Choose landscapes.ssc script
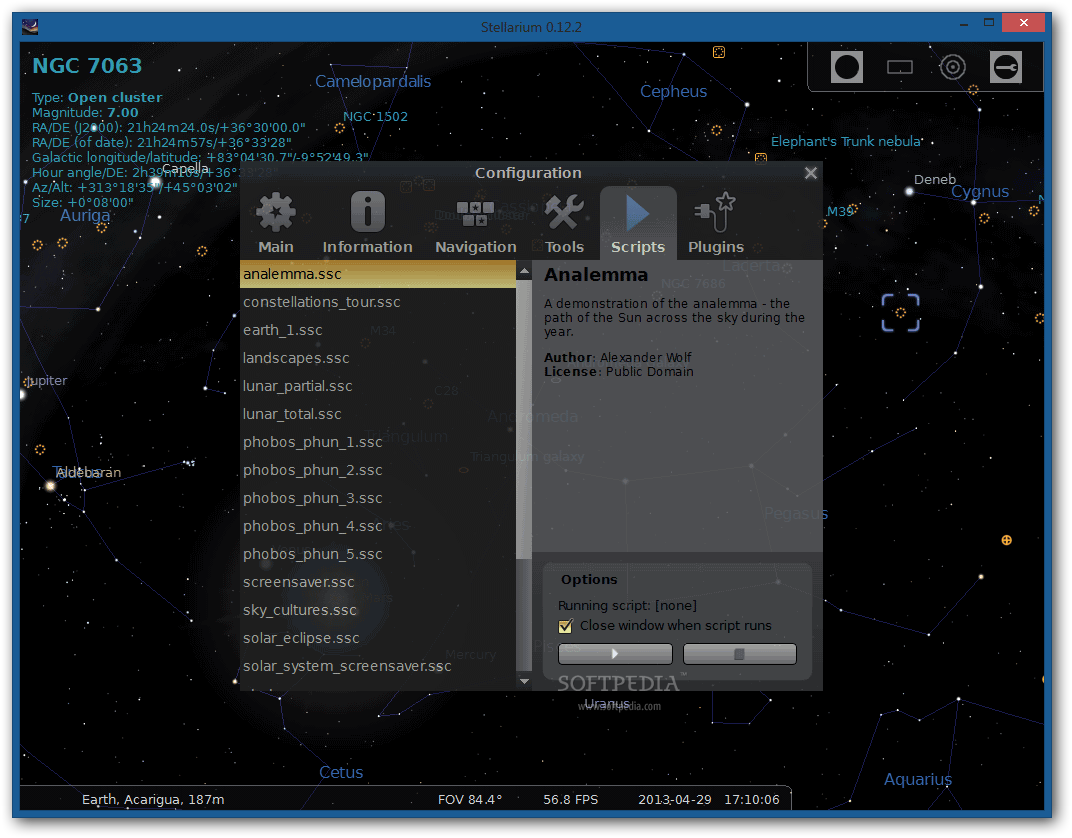The height and width of the screenshot is (838, 1072). coord(378,358)
